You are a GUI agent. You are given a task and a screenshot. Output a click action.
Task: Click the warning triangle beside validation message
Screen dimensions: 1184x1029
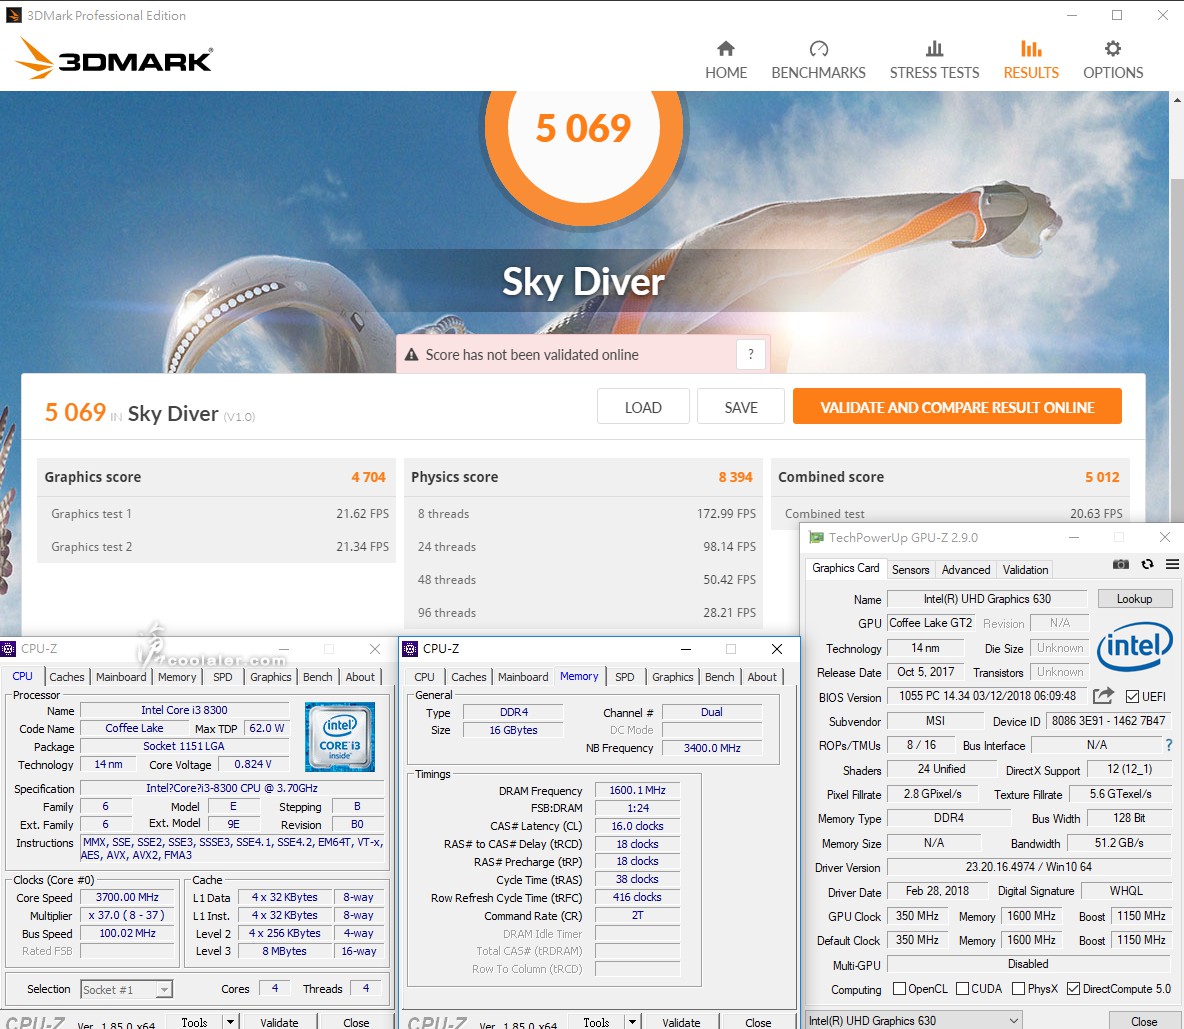(x=412, y=355)
